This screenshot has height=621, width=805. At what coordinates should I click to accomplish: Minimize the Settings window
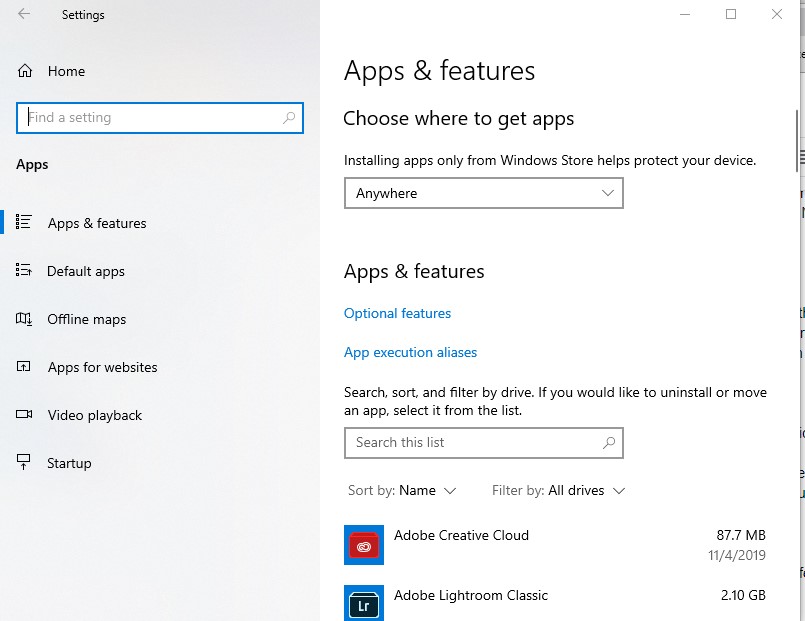(685, 14)
